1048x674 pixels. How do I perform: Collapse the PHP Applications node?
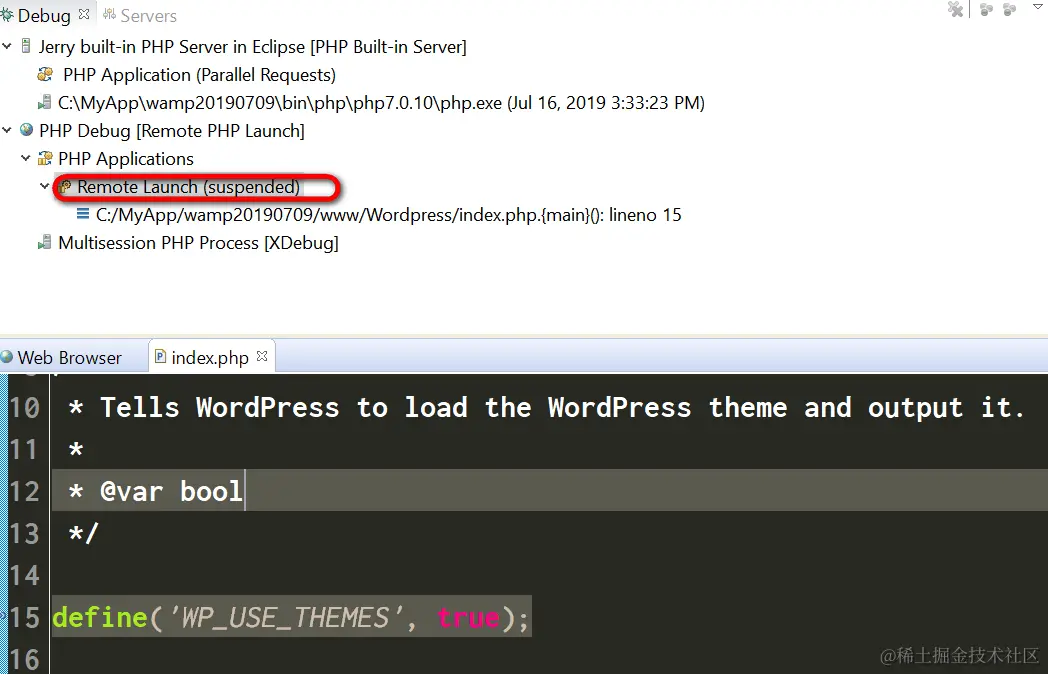(x=26, y=158)
